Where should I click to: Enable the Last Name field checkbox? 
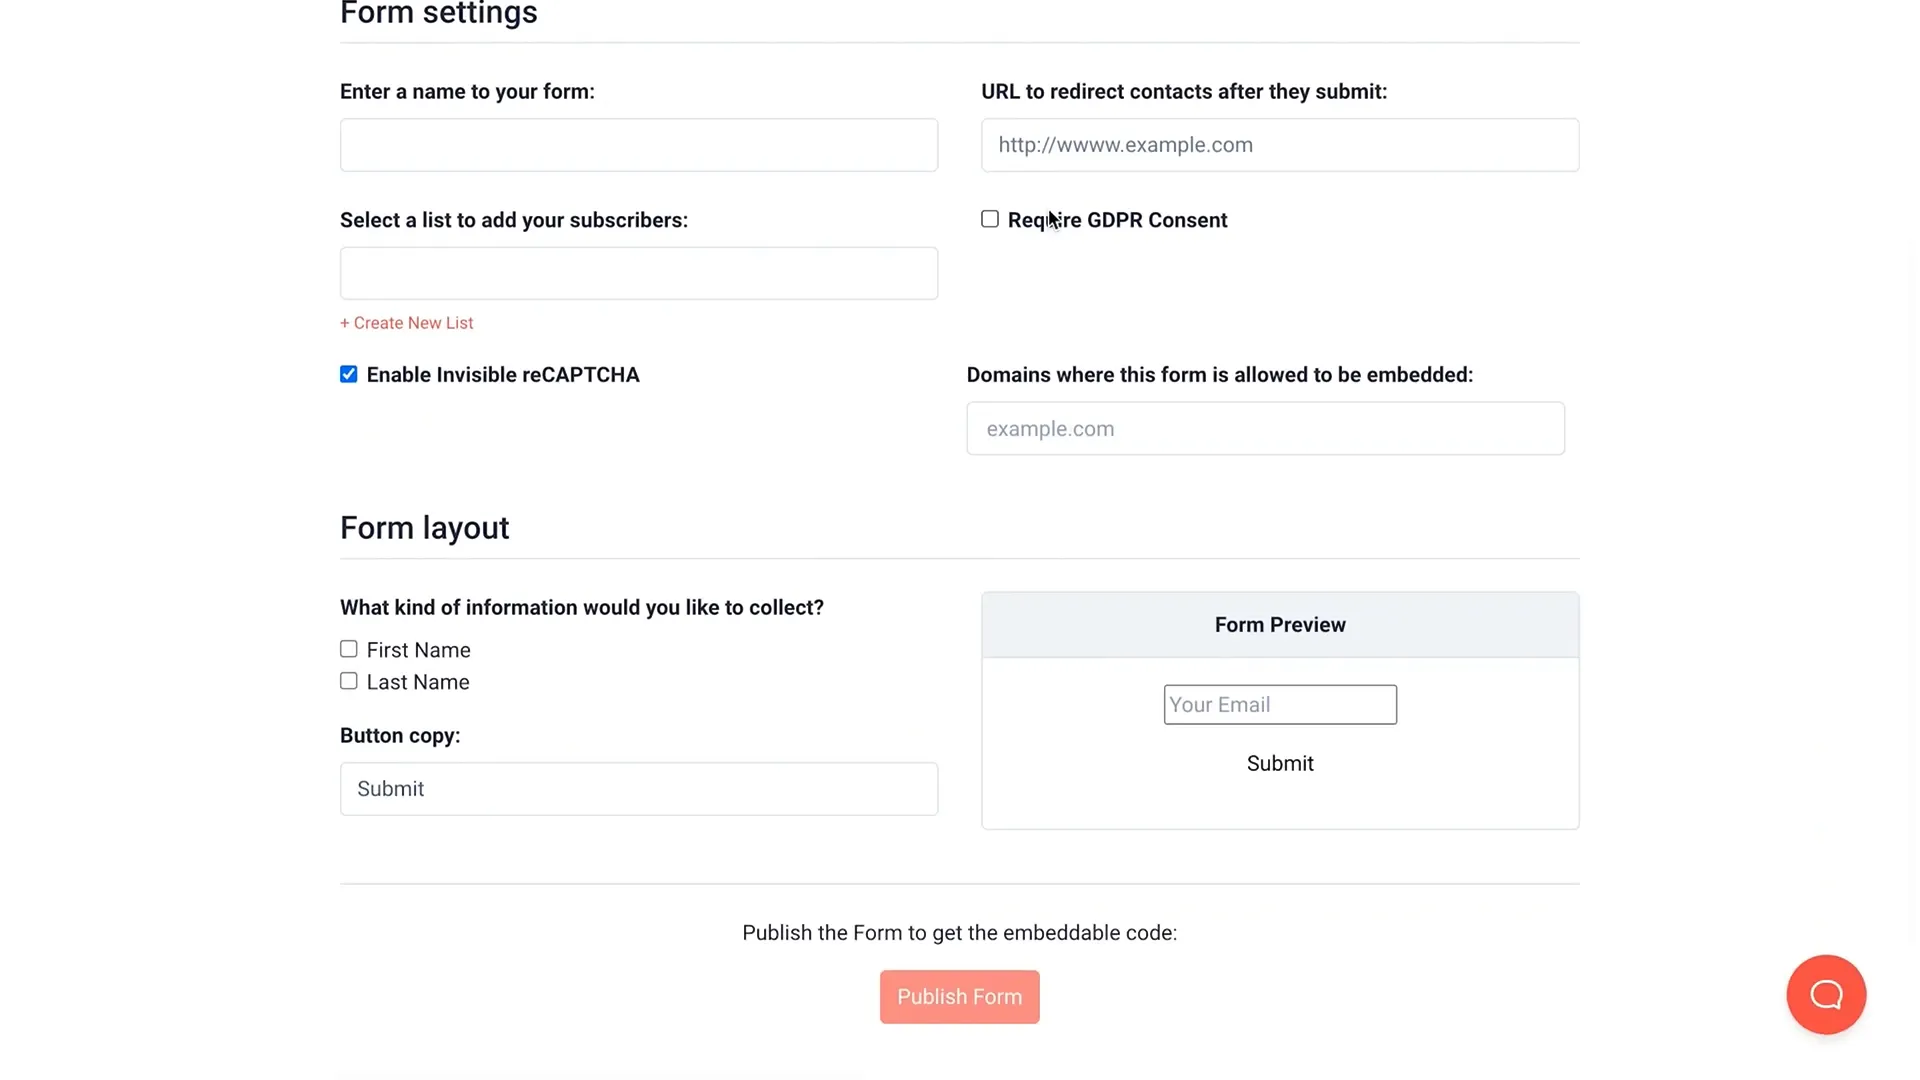pos(348,681)
